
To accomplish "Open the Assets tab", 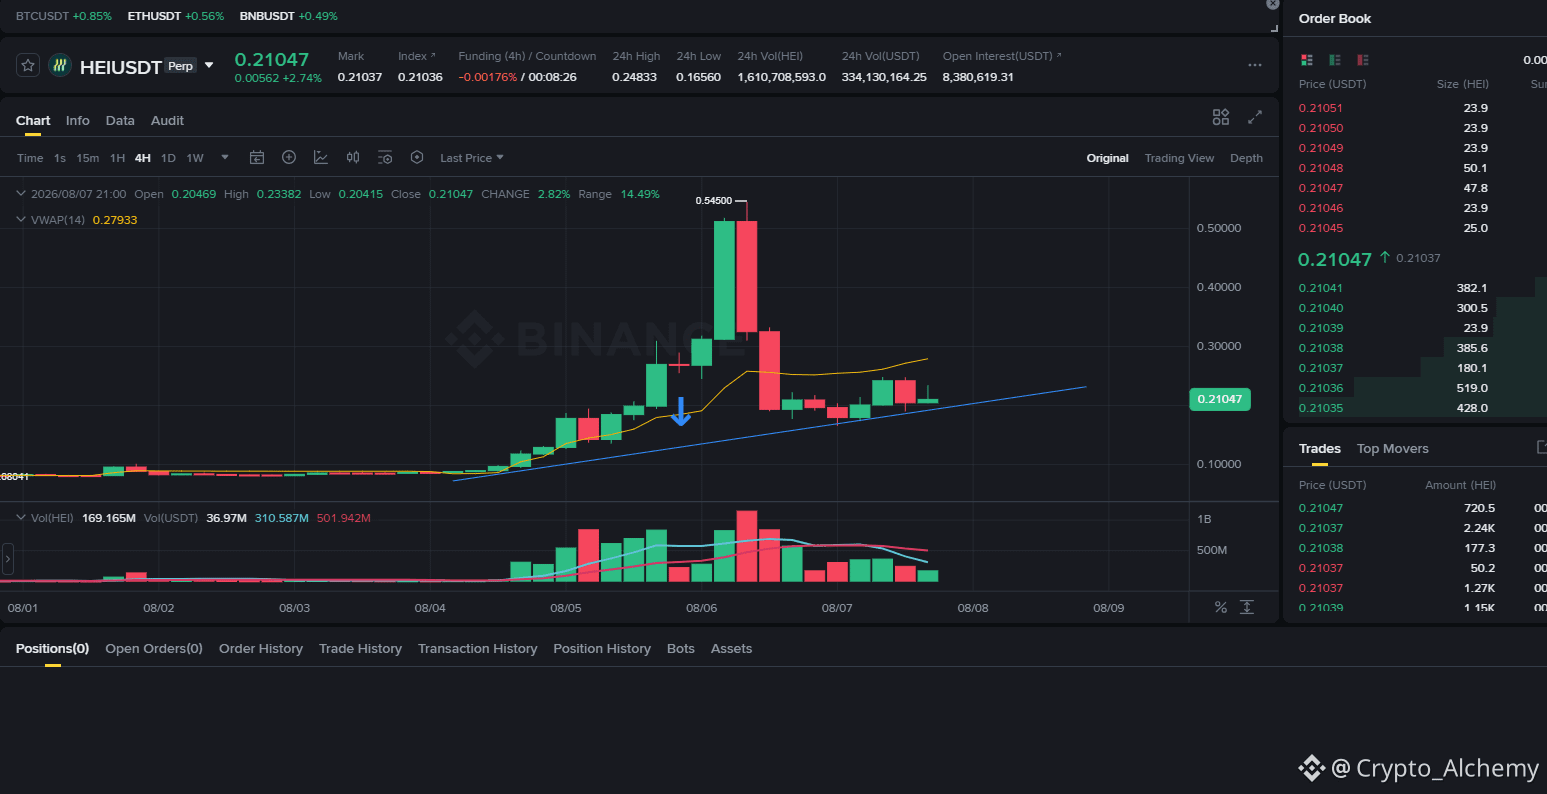I will pos(731,648).
